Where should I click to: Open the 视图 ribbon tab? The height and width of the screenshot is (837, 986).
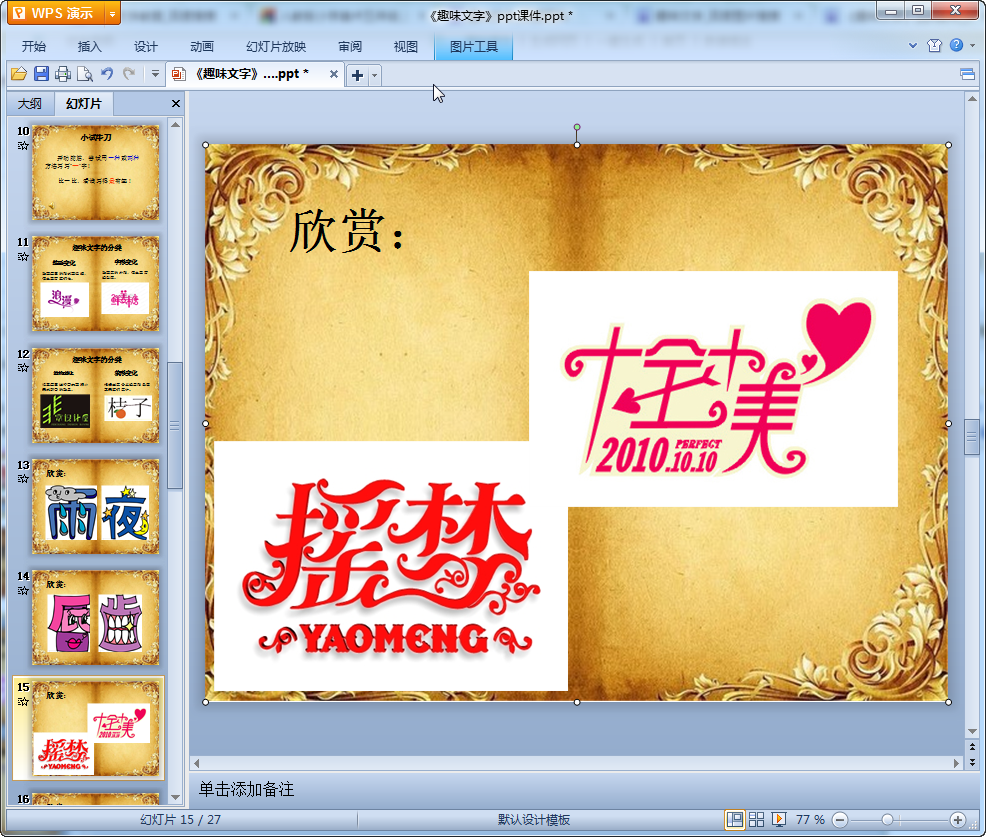(x=406, y=47)
